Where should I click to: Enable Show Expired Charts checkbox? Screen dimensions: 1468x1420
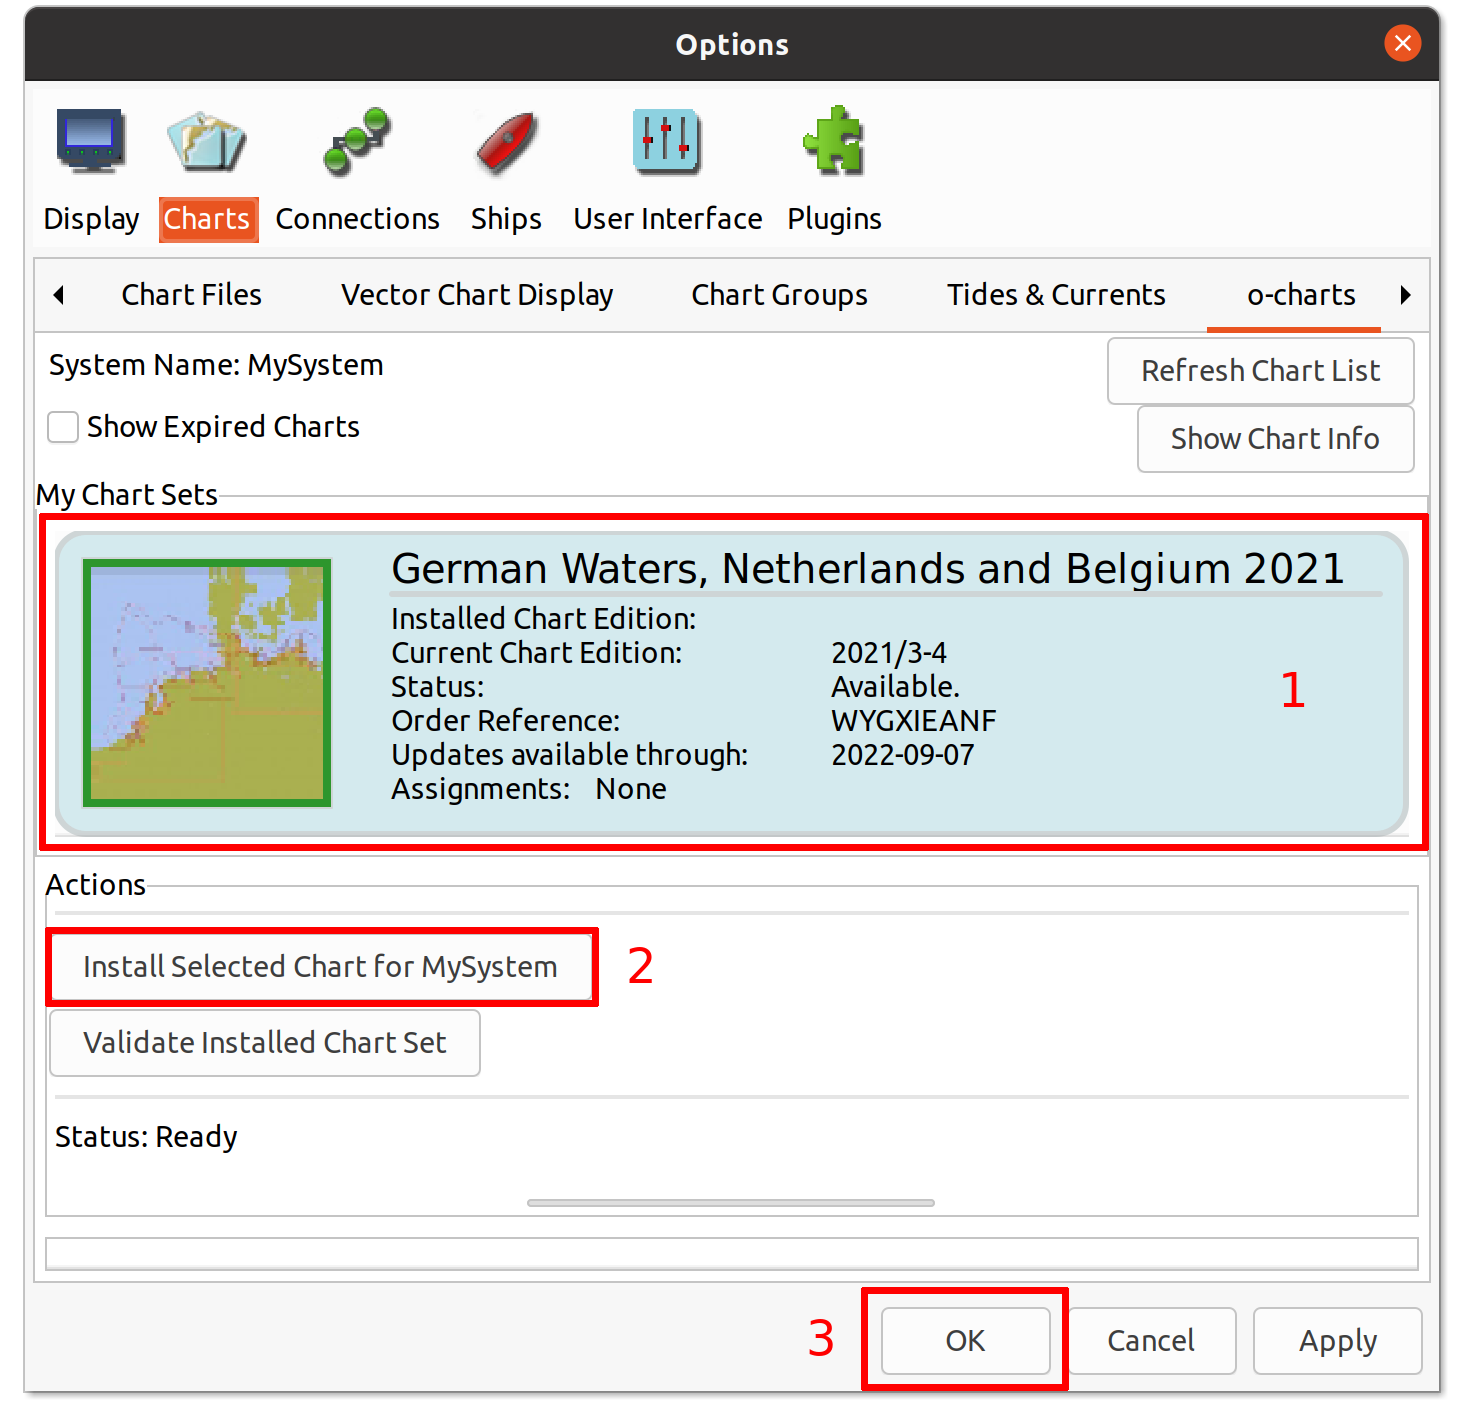64,427
